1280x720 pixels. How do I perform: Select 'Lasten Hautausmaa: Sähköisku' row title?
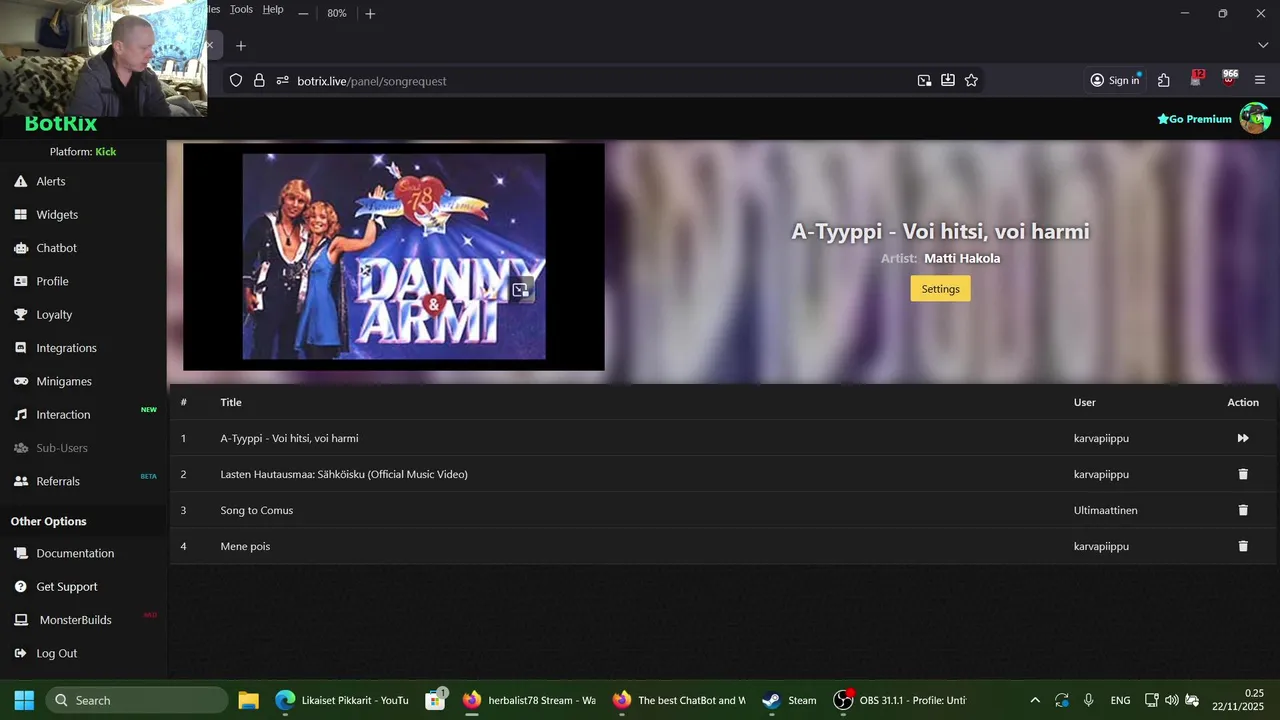344,474
